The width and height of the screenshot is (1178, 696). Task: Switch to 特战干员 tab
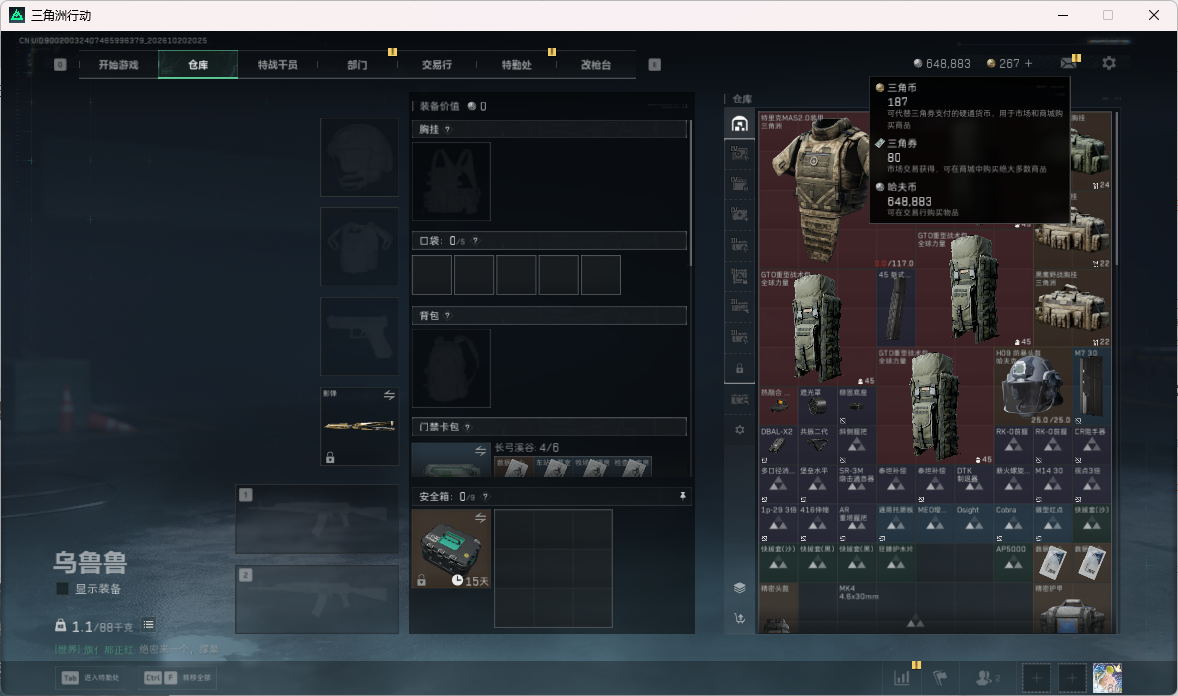click(277, 65)
